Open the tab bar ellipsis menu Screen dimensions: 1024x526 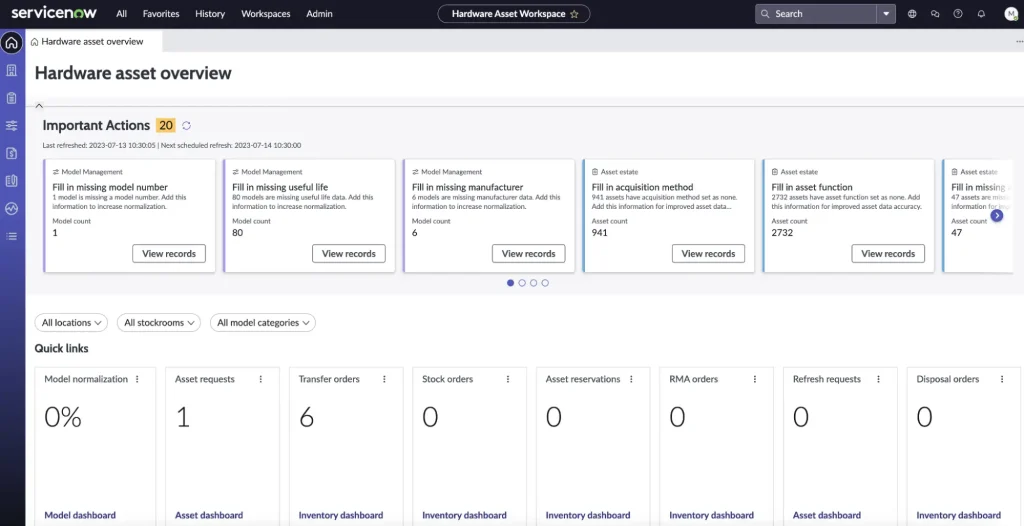(1019, 41)
